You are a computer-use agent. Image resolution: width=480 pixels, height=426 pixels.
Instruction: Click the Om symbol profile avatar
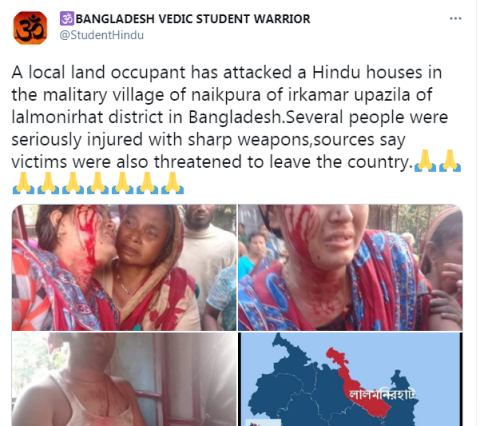[x=30, y=28]
